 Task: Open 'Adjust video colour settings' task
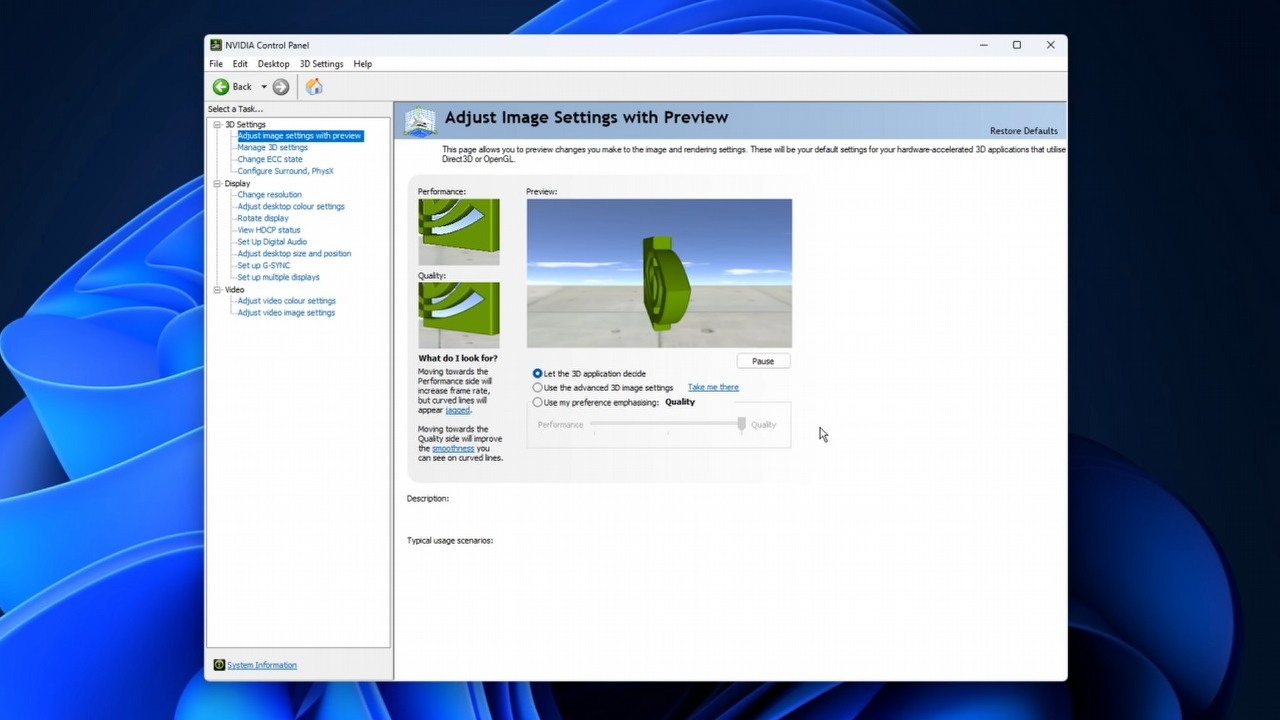(x=286, y=301)
